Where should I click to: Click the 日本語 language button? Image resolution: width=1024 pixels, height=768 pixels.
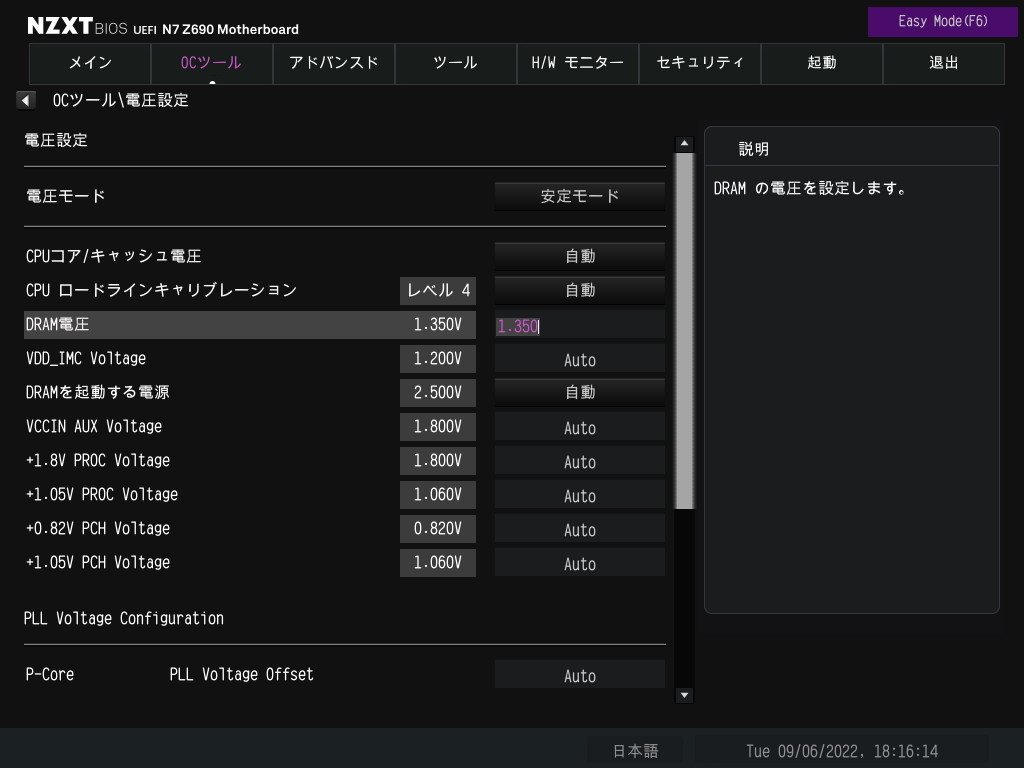(x=635, y=751)
